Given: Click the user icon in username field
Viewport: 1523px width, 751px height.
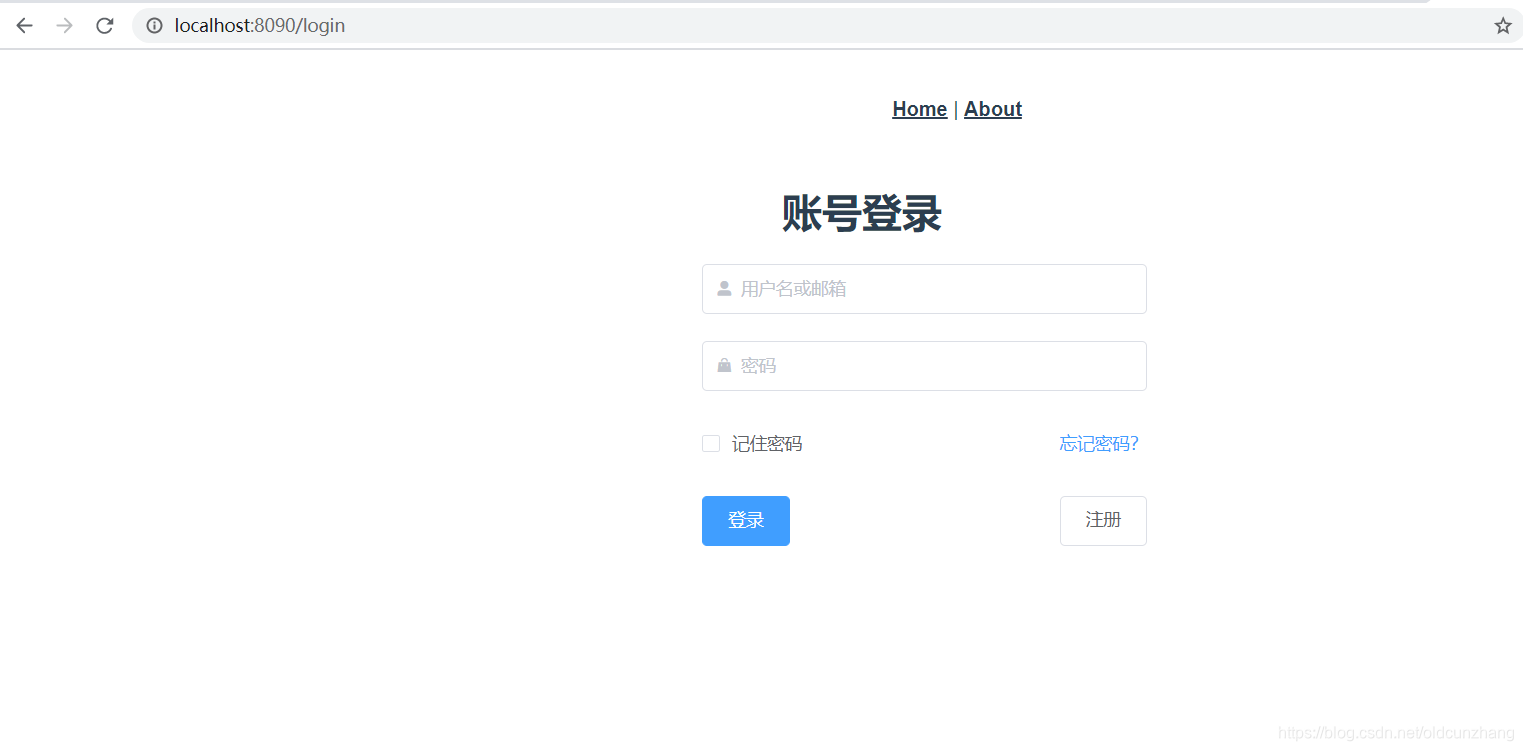Looking at the screenshot, I should click(x=723, y=289).
